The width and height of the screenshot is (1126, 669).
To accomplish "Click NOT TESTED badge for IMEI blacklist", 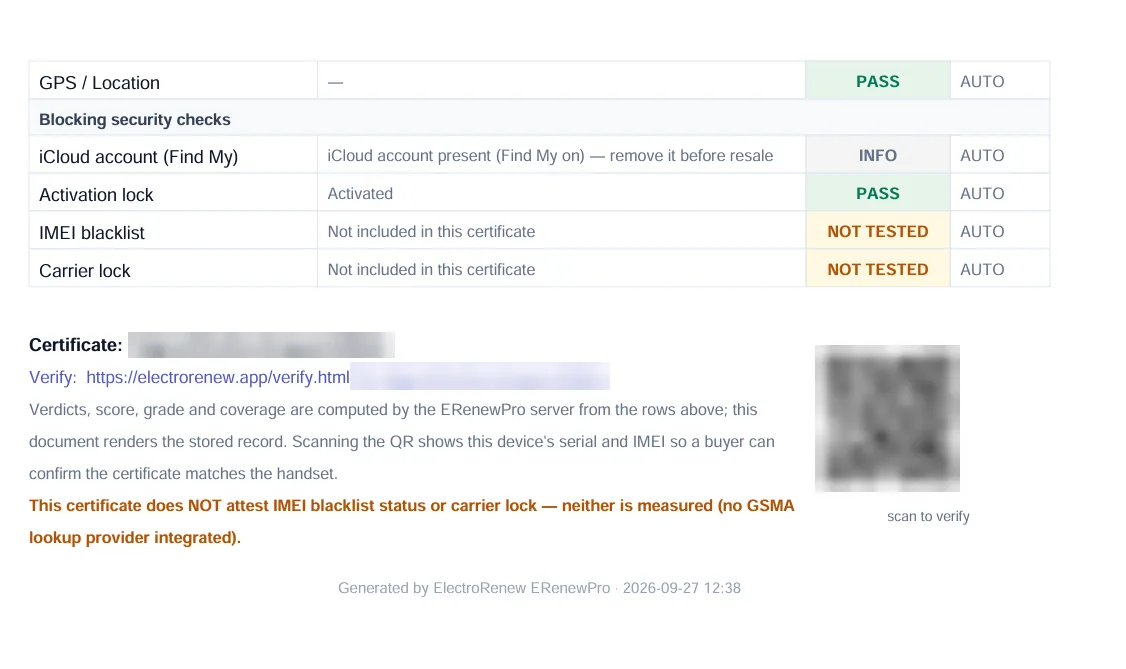I will (x=878, y=232).
